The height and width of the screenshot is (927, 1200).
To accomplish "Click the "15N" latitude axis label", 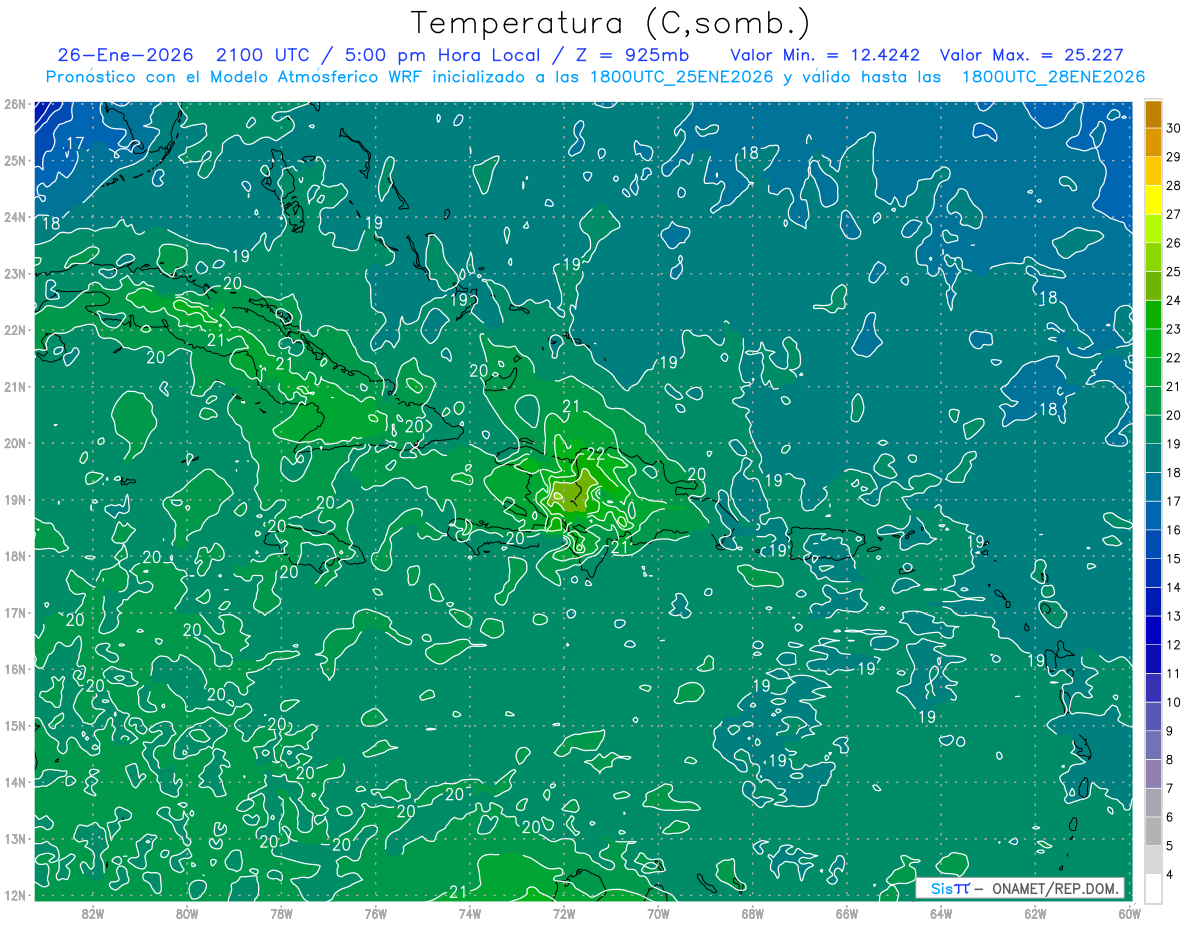I will pyautogui.click(x=15, y=725).
